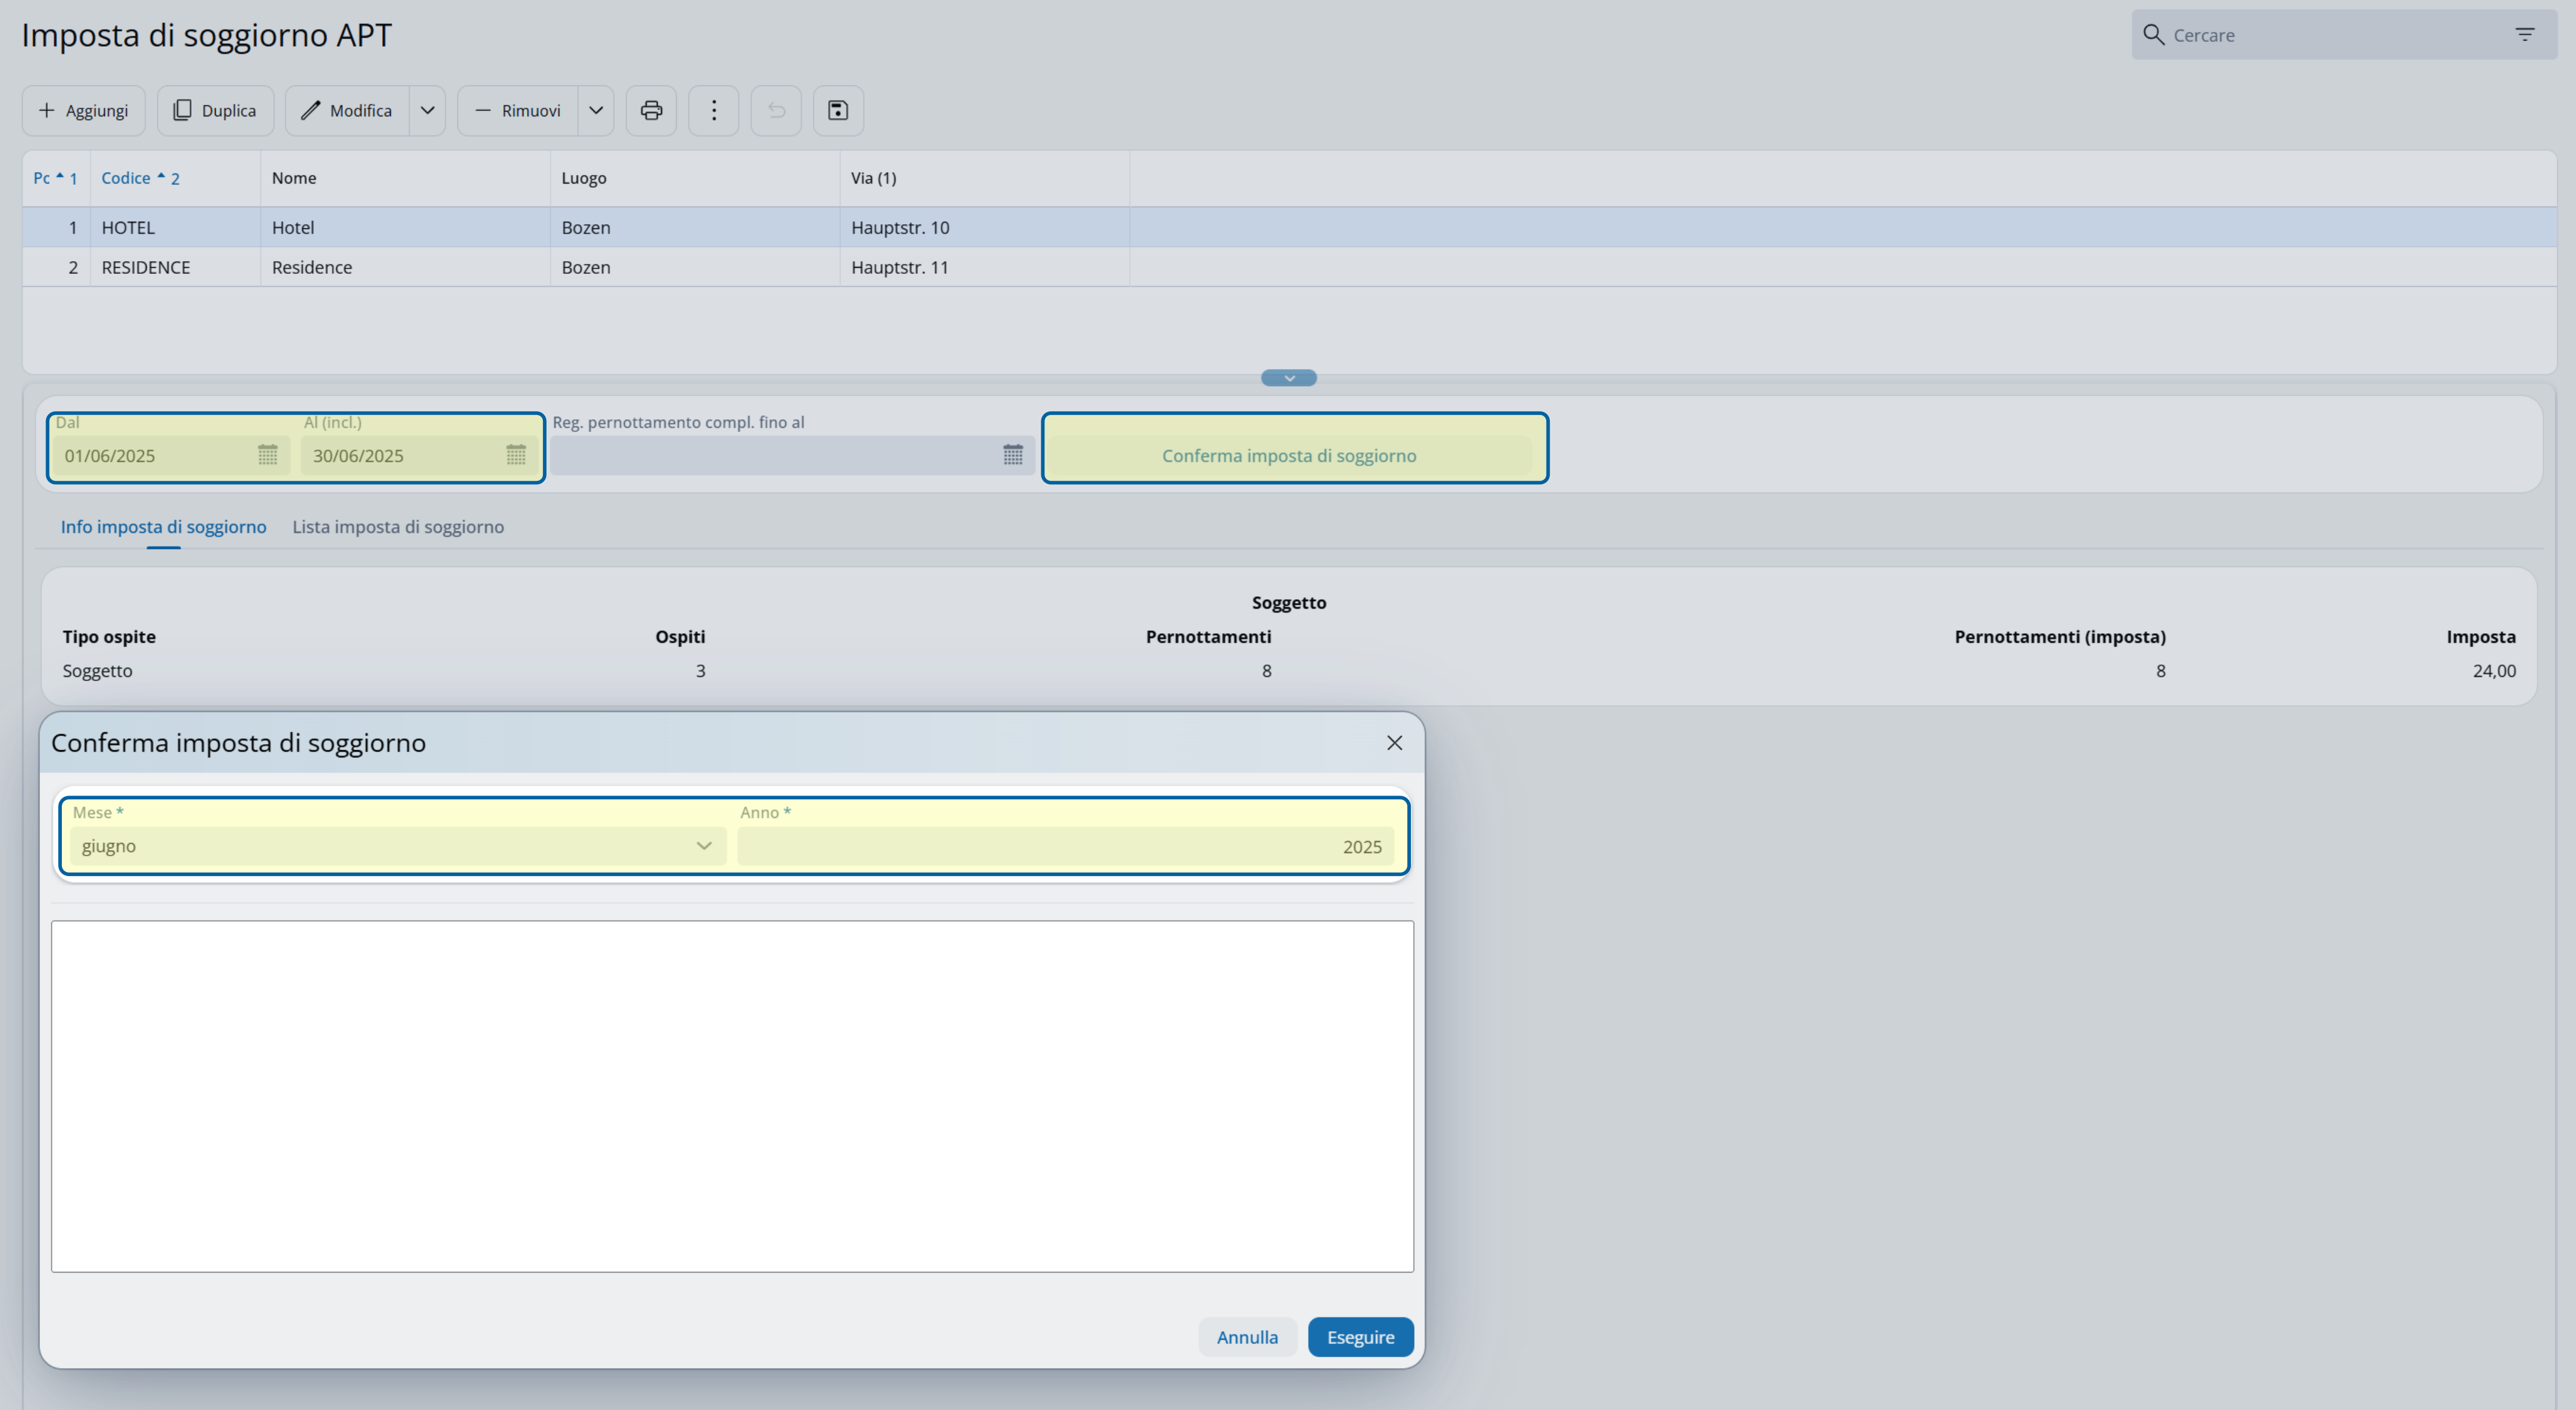Close the Conferma imposta di soggiorno dialog

tap(1394, 743)
